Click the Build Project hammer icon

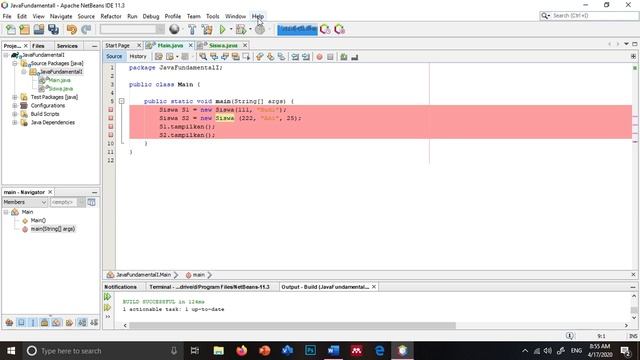click(x=192, y=29)
